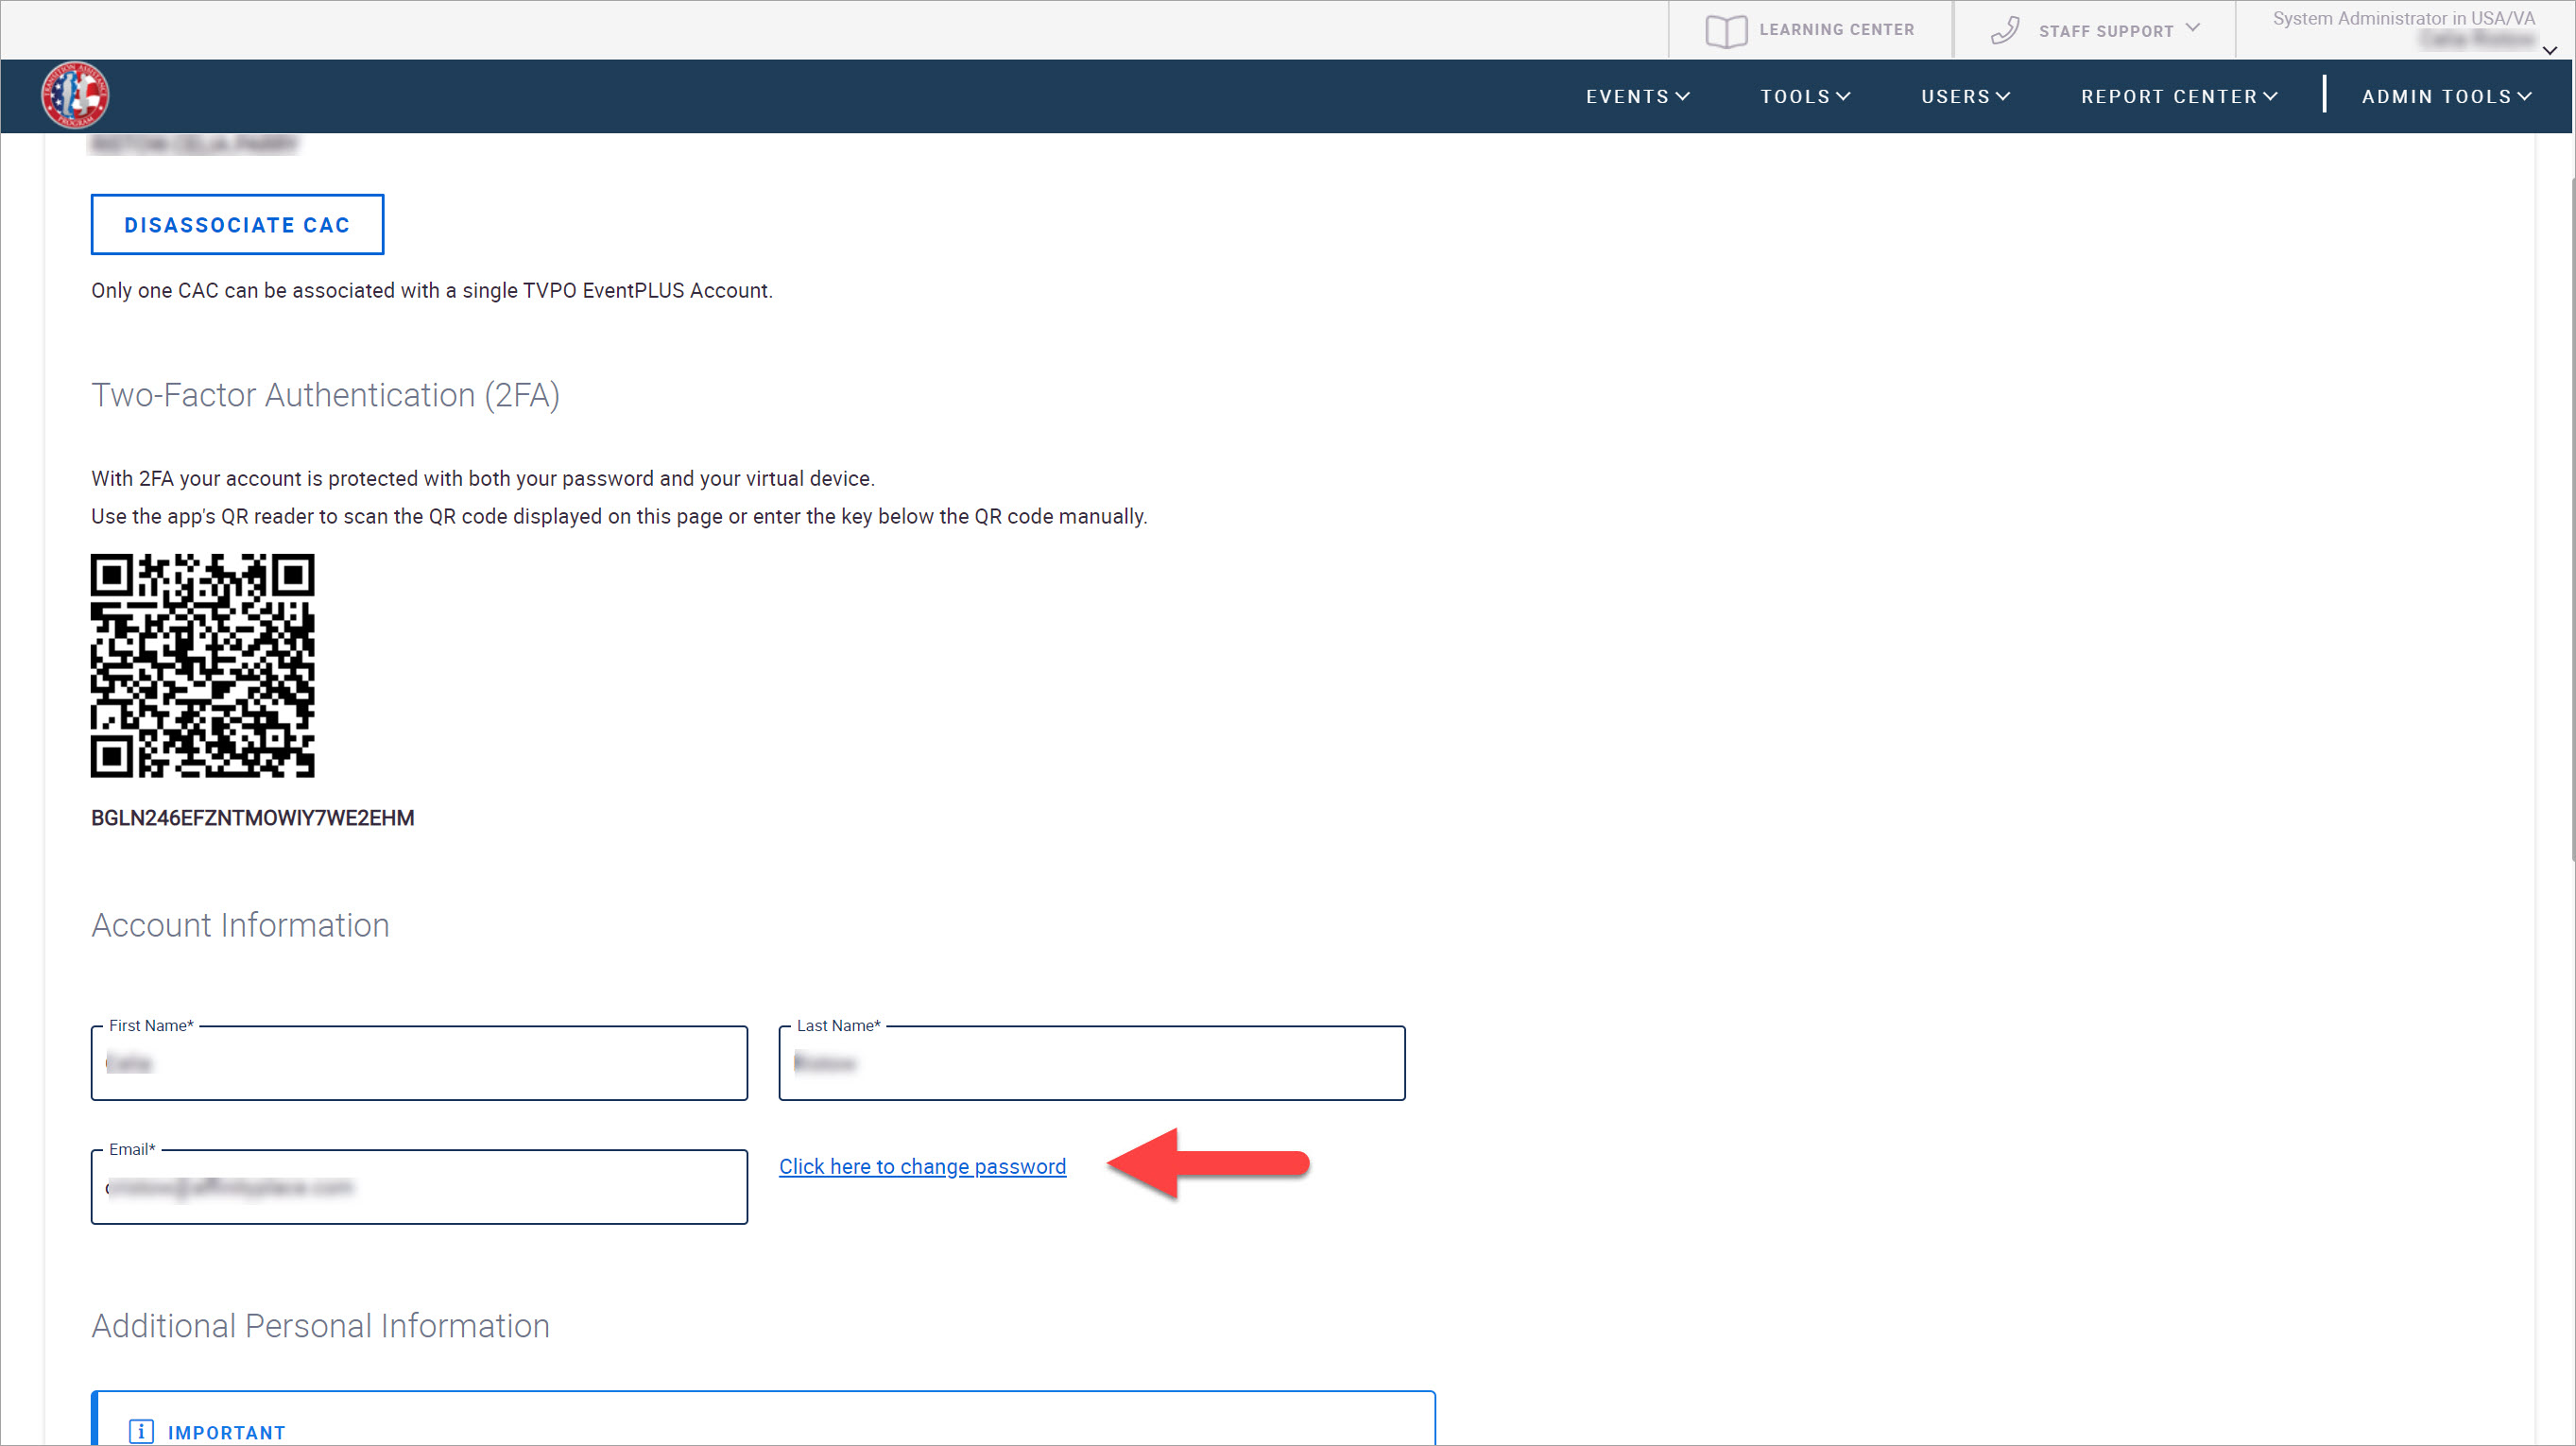Expand the Users menu

click(x=1965, y=97)
